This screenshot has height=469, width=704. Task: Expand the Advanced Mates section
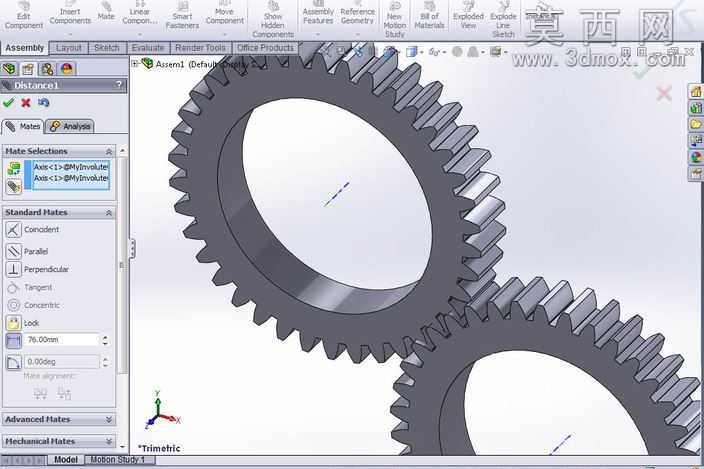point(109,419)
